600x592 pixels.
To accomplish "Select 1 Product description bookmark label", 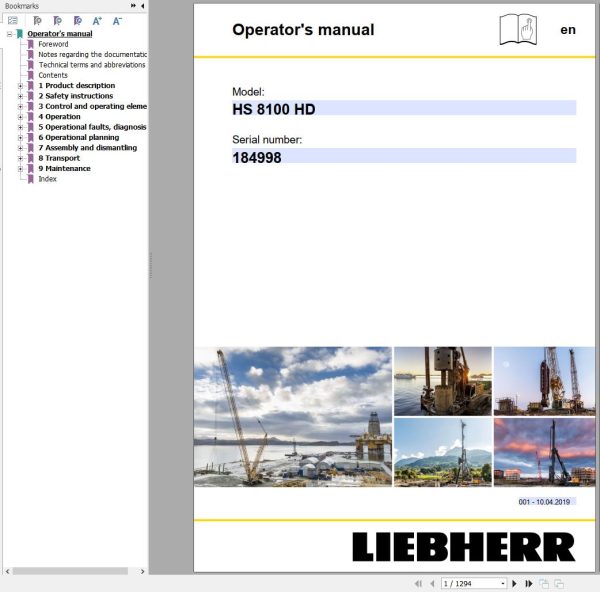I will click(x=77, y=85).
